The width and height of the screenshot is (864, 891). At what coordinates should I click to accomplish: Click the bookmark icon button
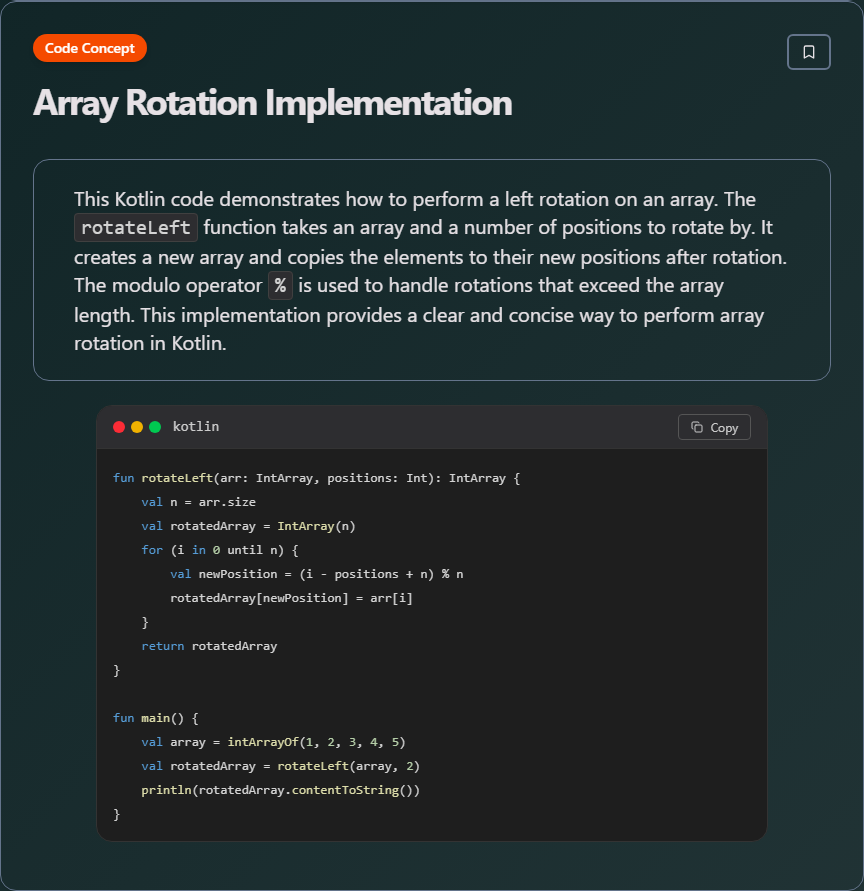808,52
